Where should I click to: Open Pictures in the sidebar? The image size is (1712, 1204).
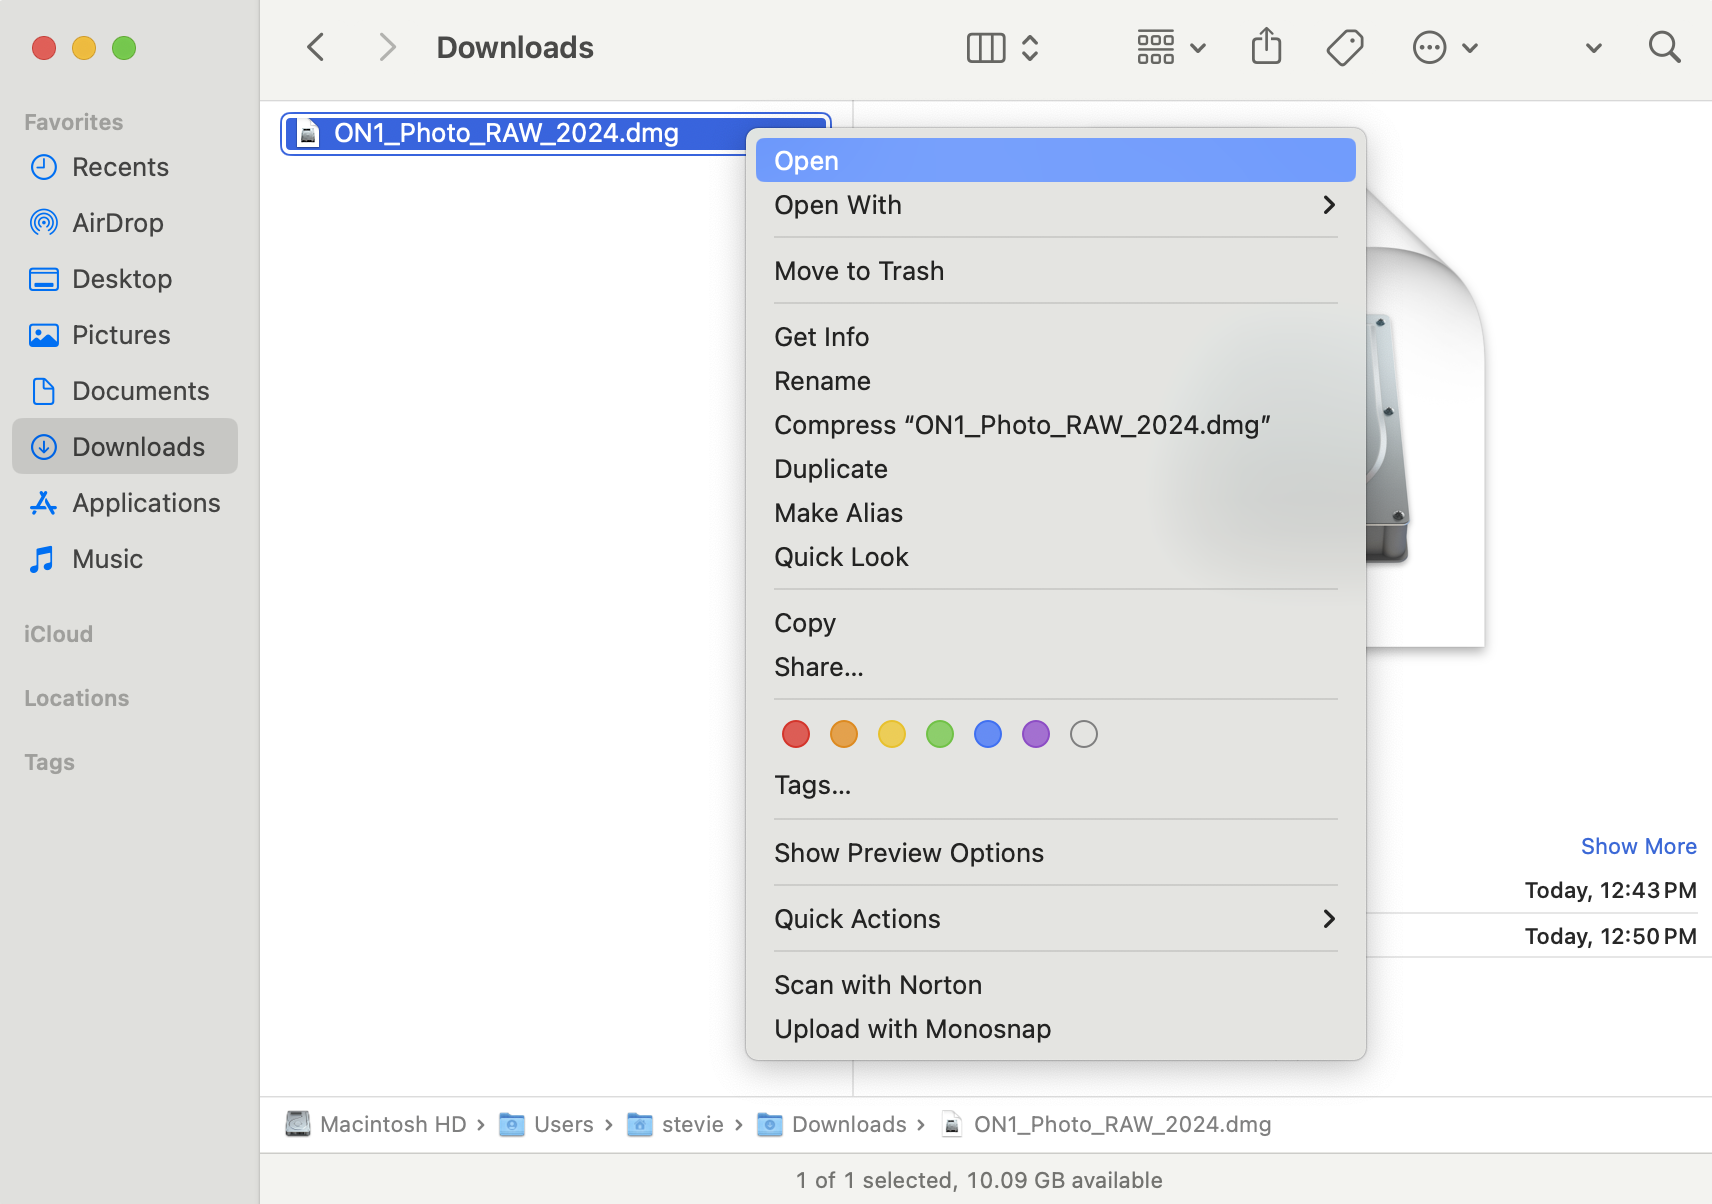click(x=125, y=335)
